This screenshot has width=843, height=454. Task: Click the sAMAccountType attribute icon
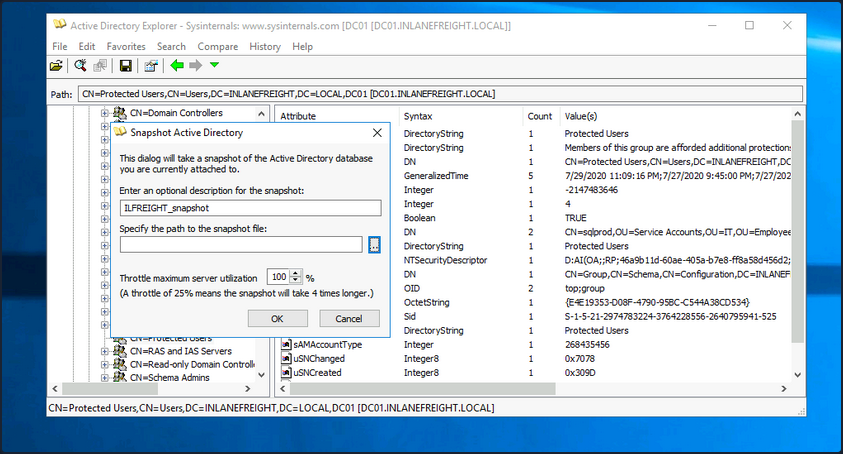286,345
